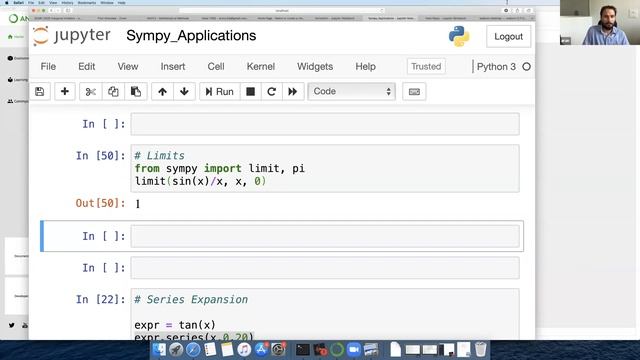The width and height of the screenshot is (640, 360).
Task: Open the Cell menu
Action: coord(216,67)
